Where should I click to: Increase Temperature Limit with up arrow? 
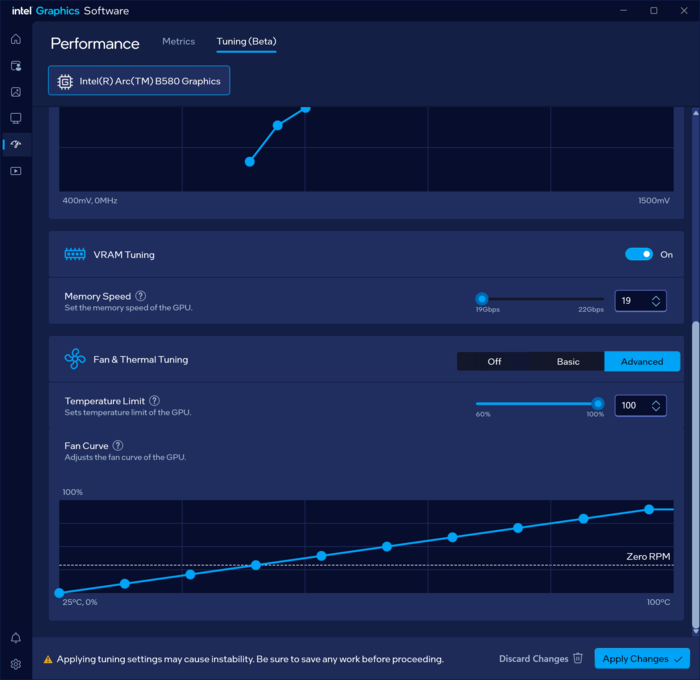tap(656, 402)
